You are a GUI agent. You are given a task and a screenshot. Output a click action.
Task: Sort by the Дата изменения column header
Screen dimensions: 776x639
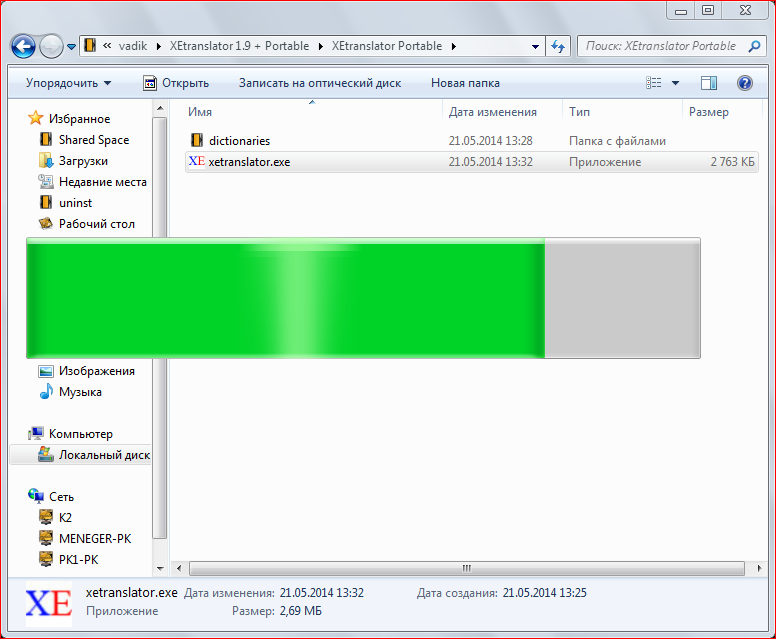click(492, 112)
